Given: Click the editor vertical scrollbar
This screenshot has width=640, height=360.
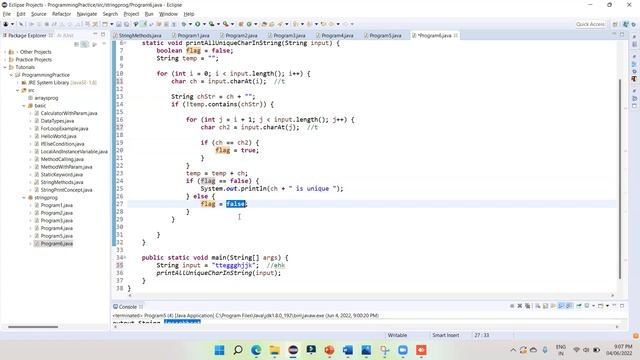Looking at the screenshot, I should click(620, 180).
